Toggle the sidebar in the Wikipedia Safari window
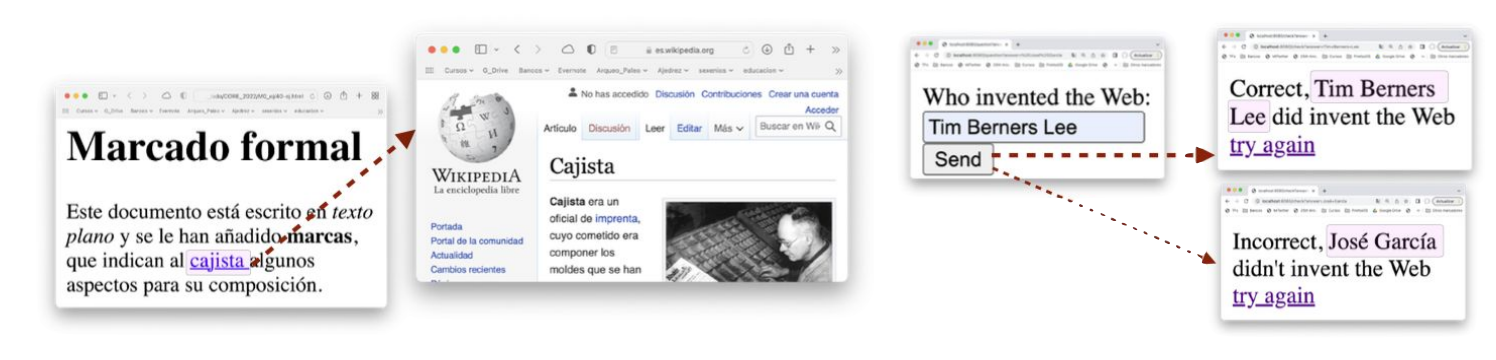 point(481,49)
